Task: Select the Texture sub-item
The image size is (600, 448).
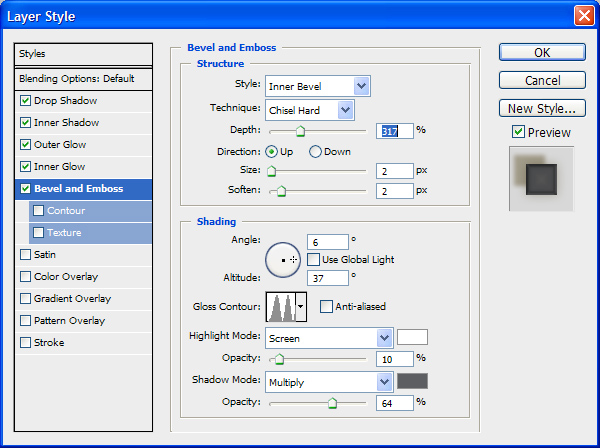Action: (x=64, y=233)
